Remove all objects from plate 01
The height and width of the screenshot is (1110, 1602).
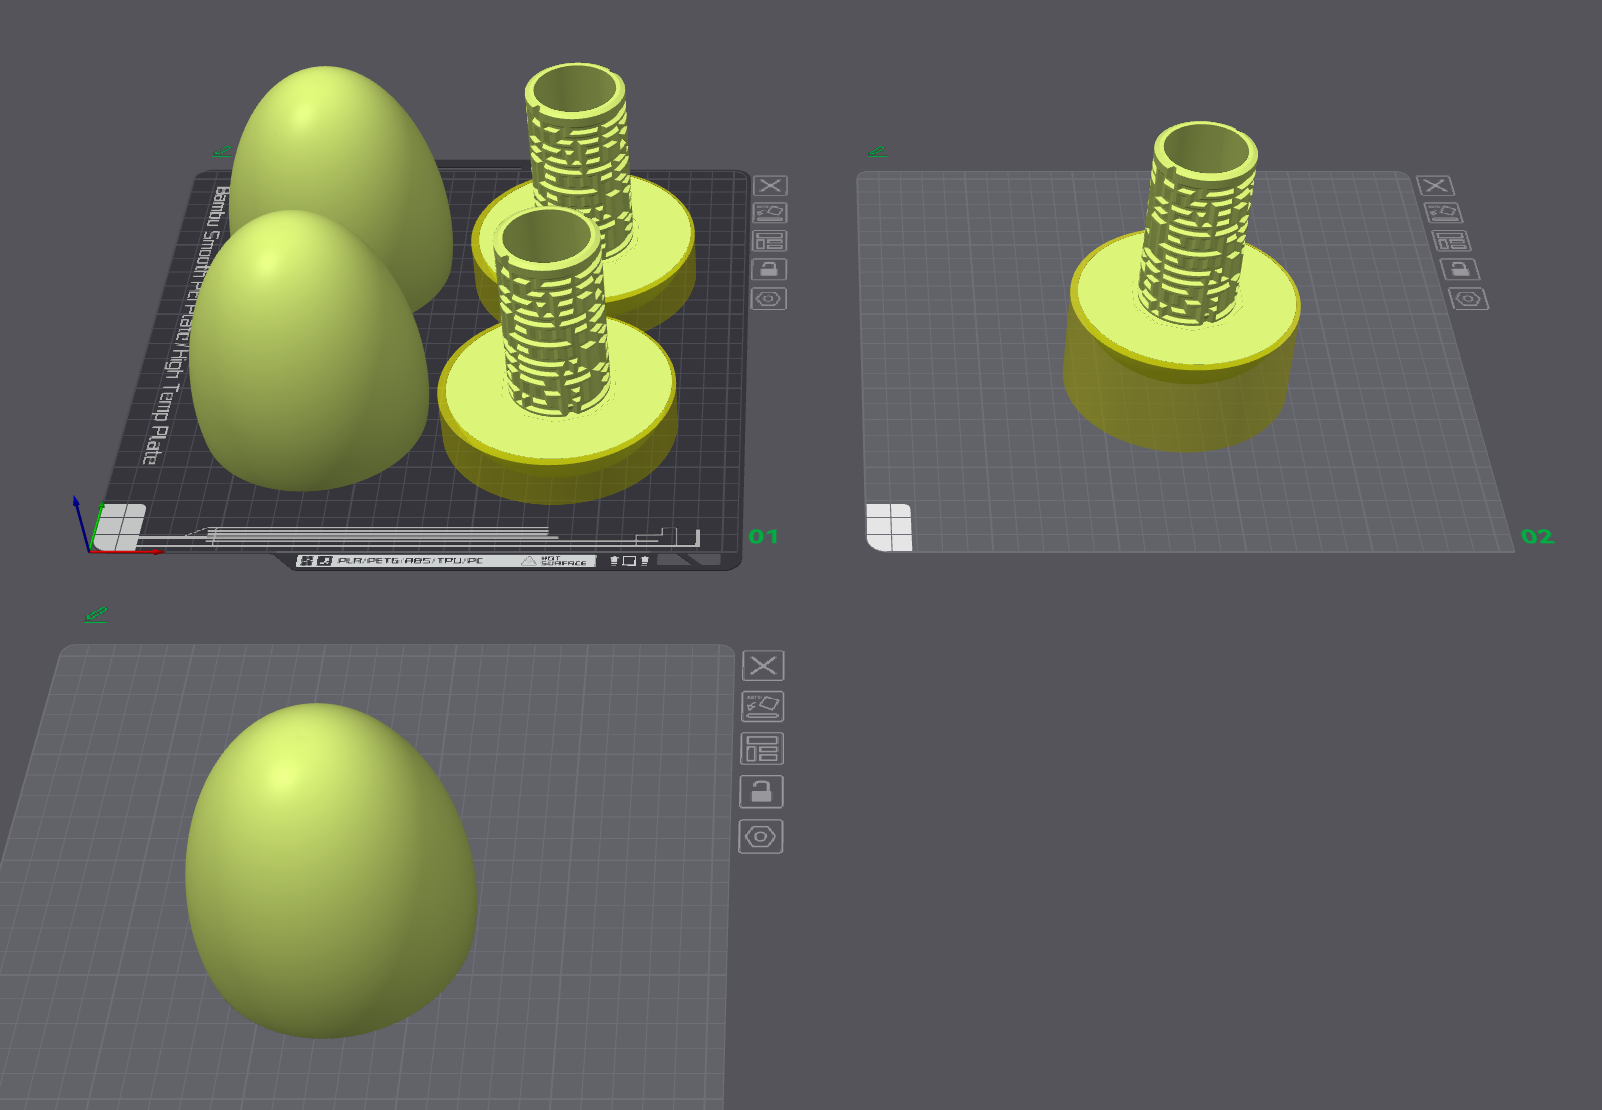click(770, 186)
